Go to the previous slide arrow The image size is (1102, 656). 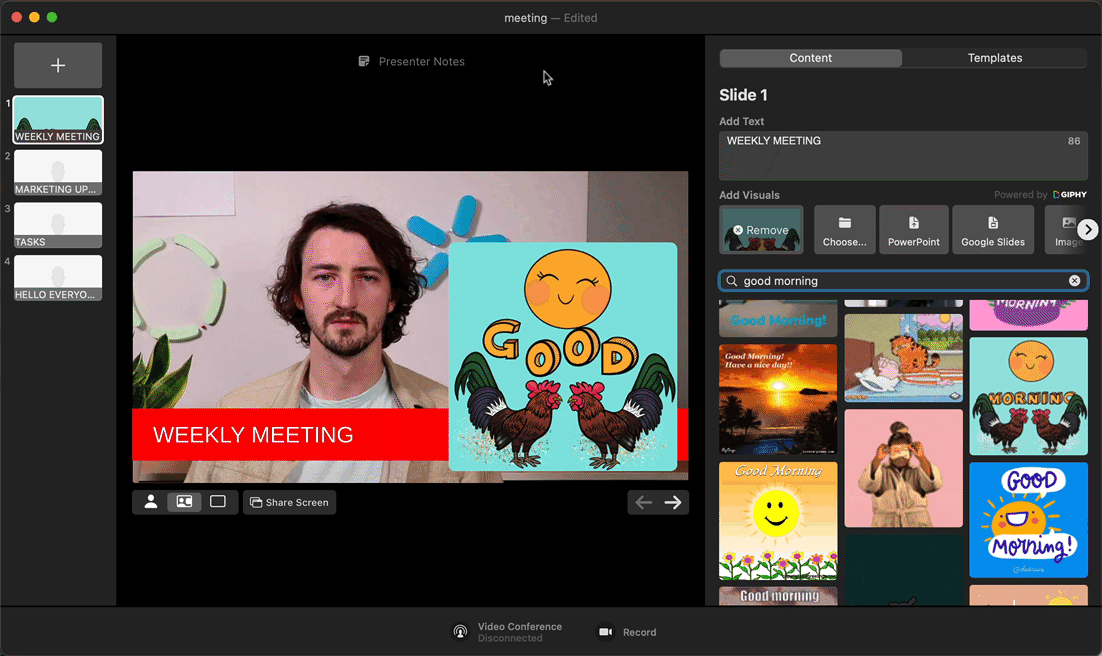[x=644, y=502]
